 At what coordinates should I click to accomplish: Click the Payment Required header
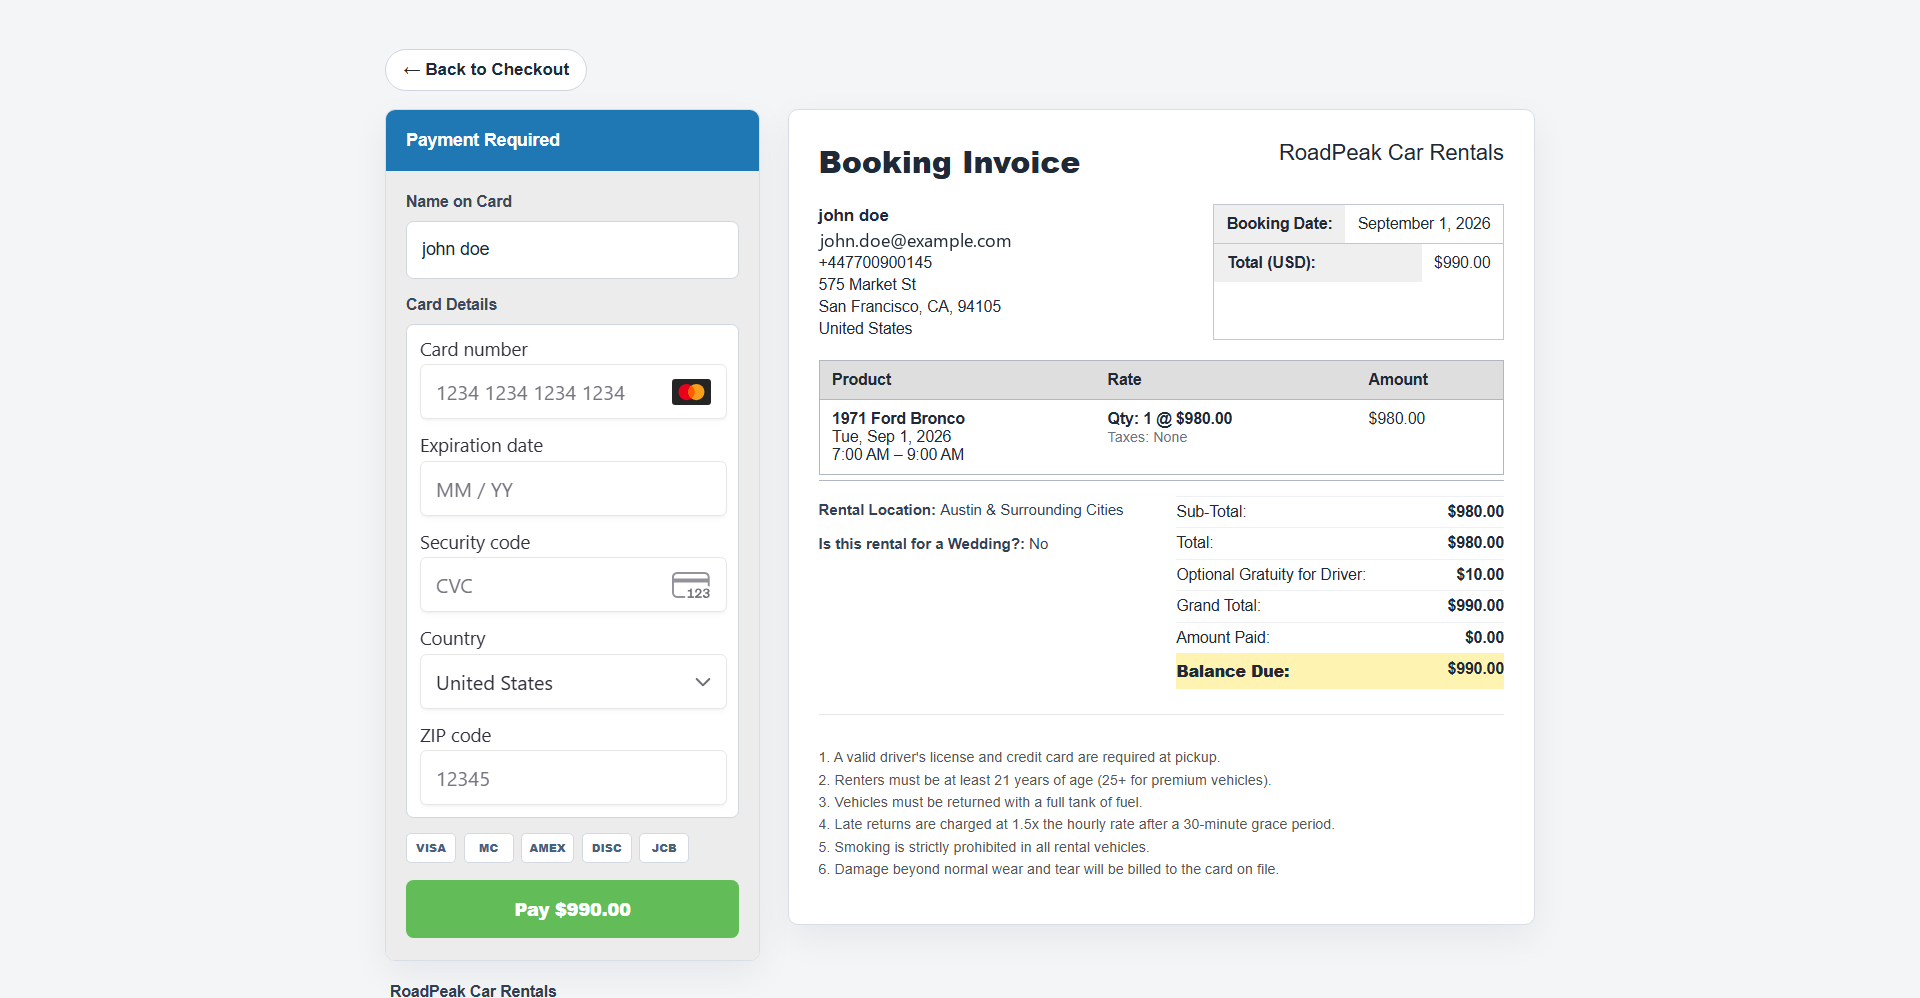(572, 140)
